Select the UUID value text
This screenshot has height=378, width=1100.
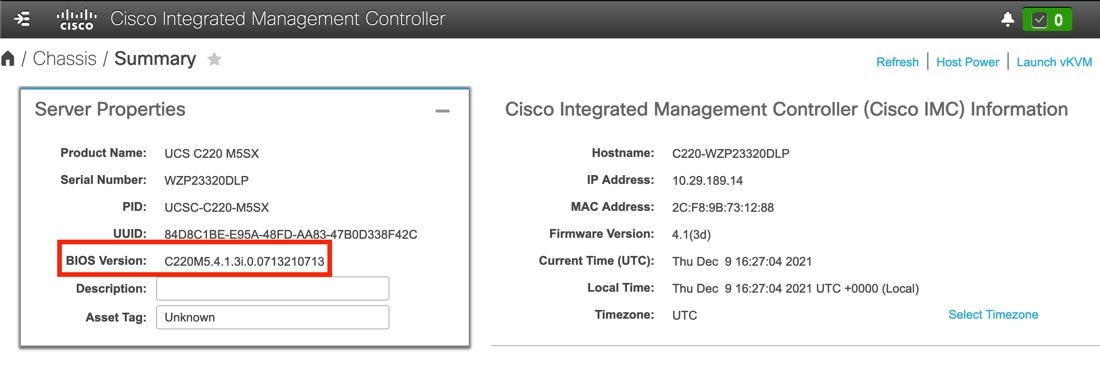[290, 234]
